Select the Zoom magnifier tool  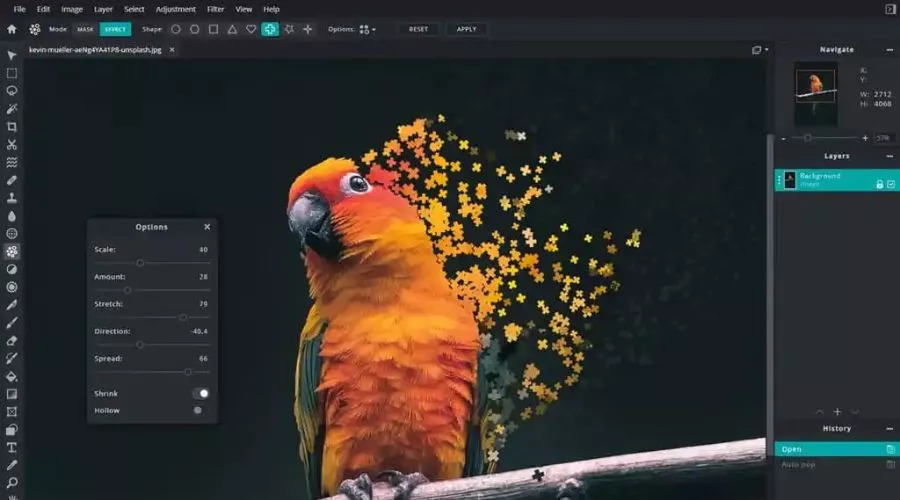[11, 482]
